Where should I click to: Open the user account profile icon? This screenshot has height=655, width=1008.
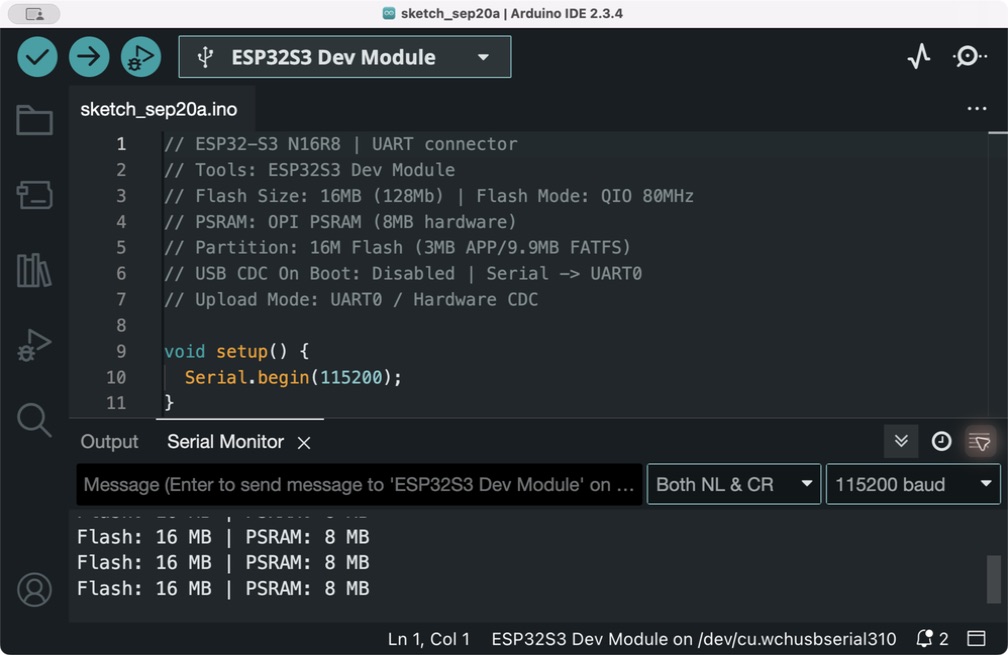click(34, 589)
